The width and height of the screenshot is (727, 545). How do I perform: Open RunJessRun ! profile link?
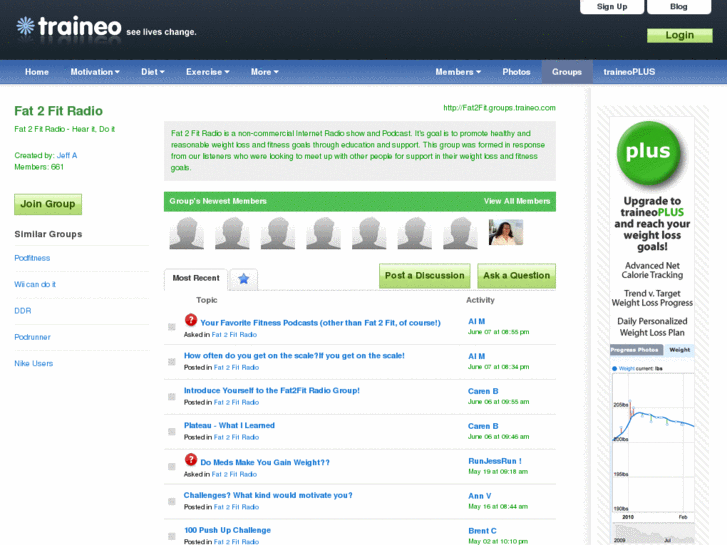click(x=495, y=461)
